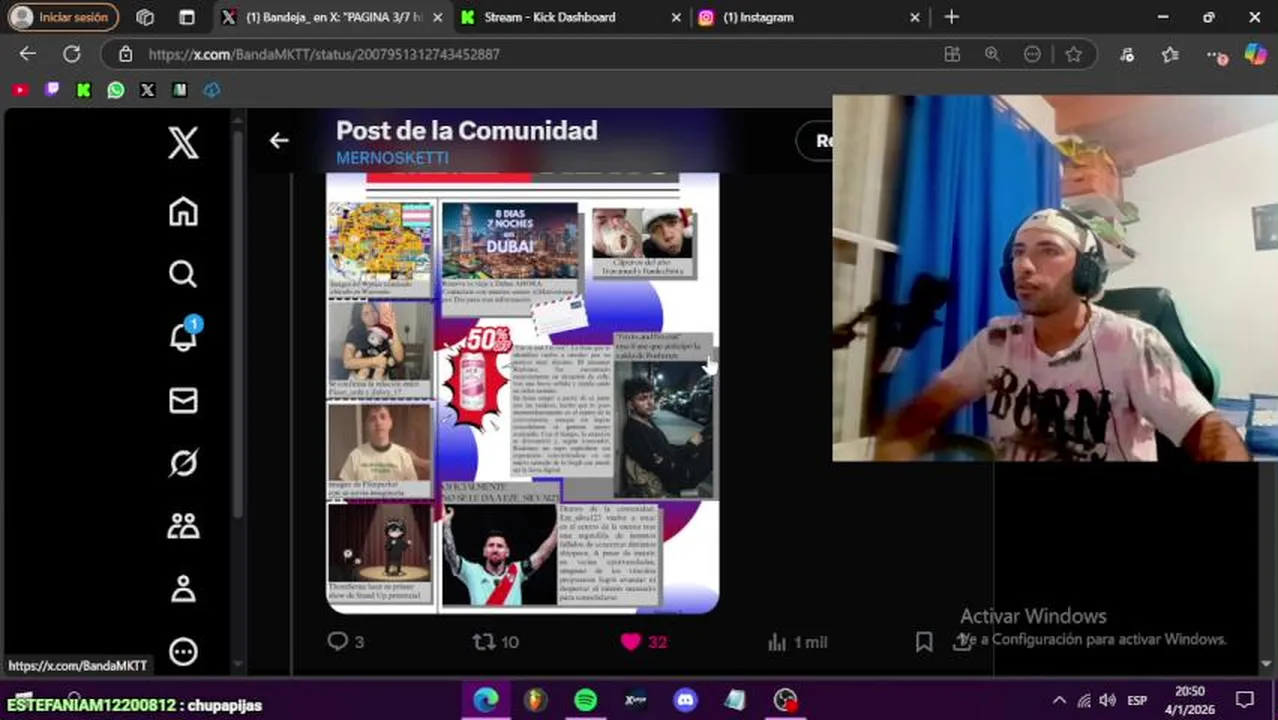Click the back arrow beside Post de la Comunidad
1278x720 pixels.
pos(279,141)
